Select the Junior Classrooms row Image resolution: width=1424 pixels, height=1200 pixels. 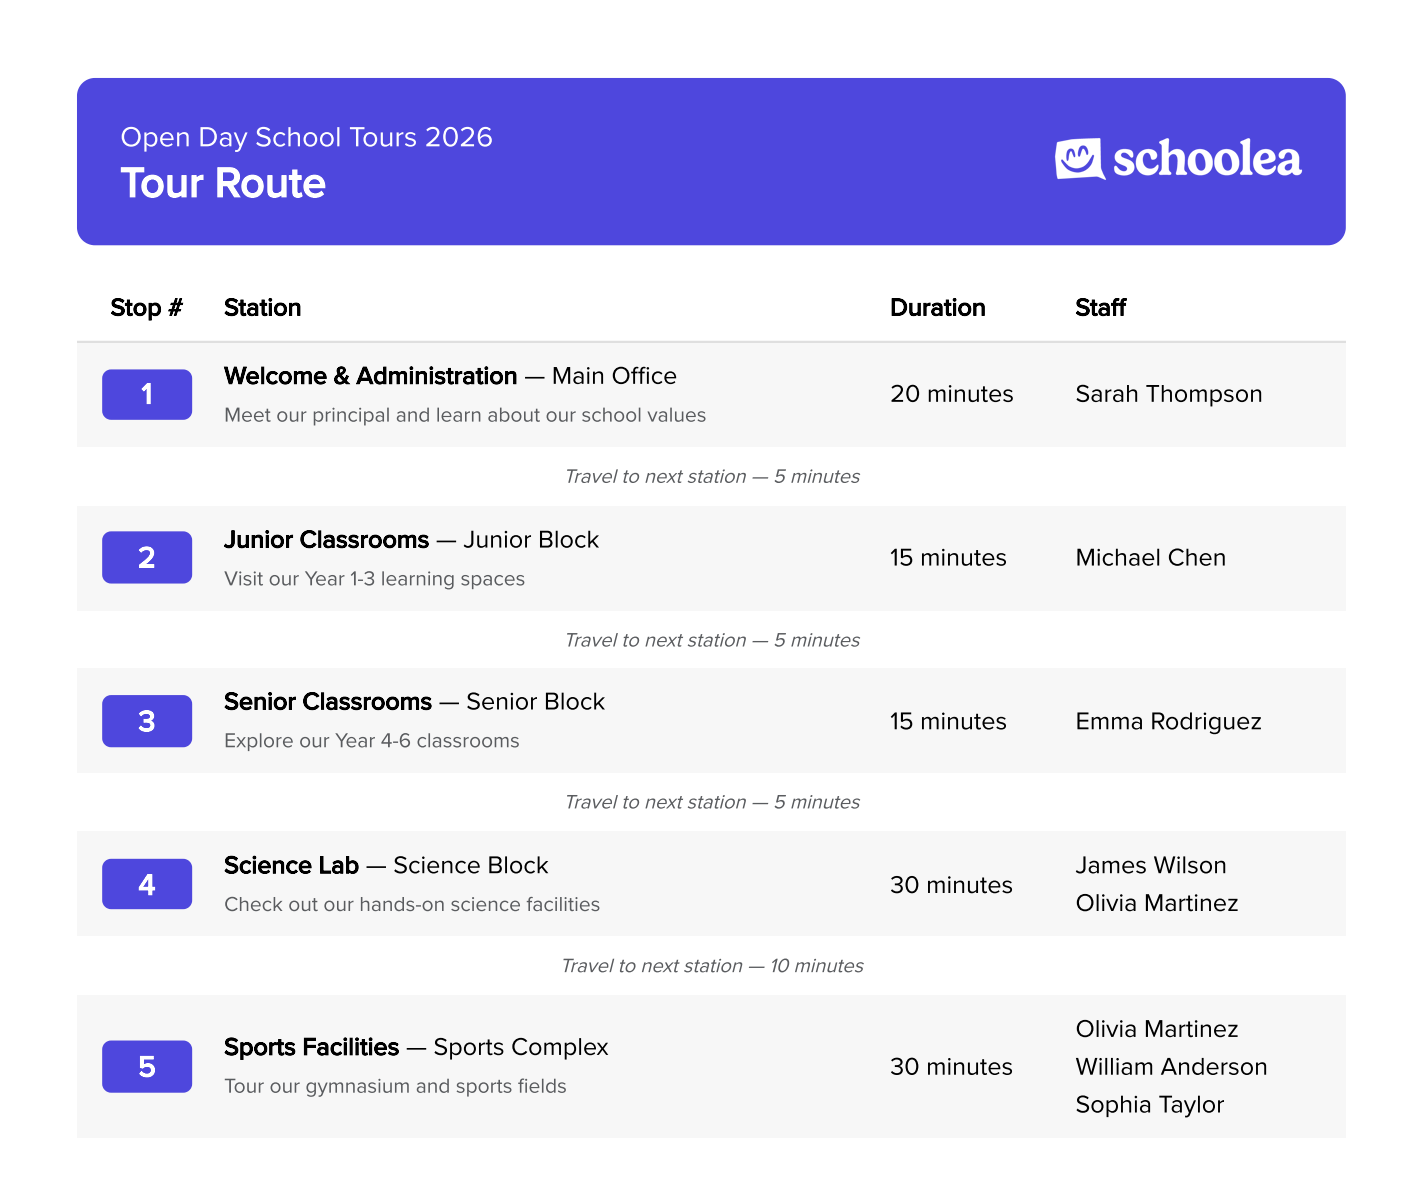tap(711, 557)
